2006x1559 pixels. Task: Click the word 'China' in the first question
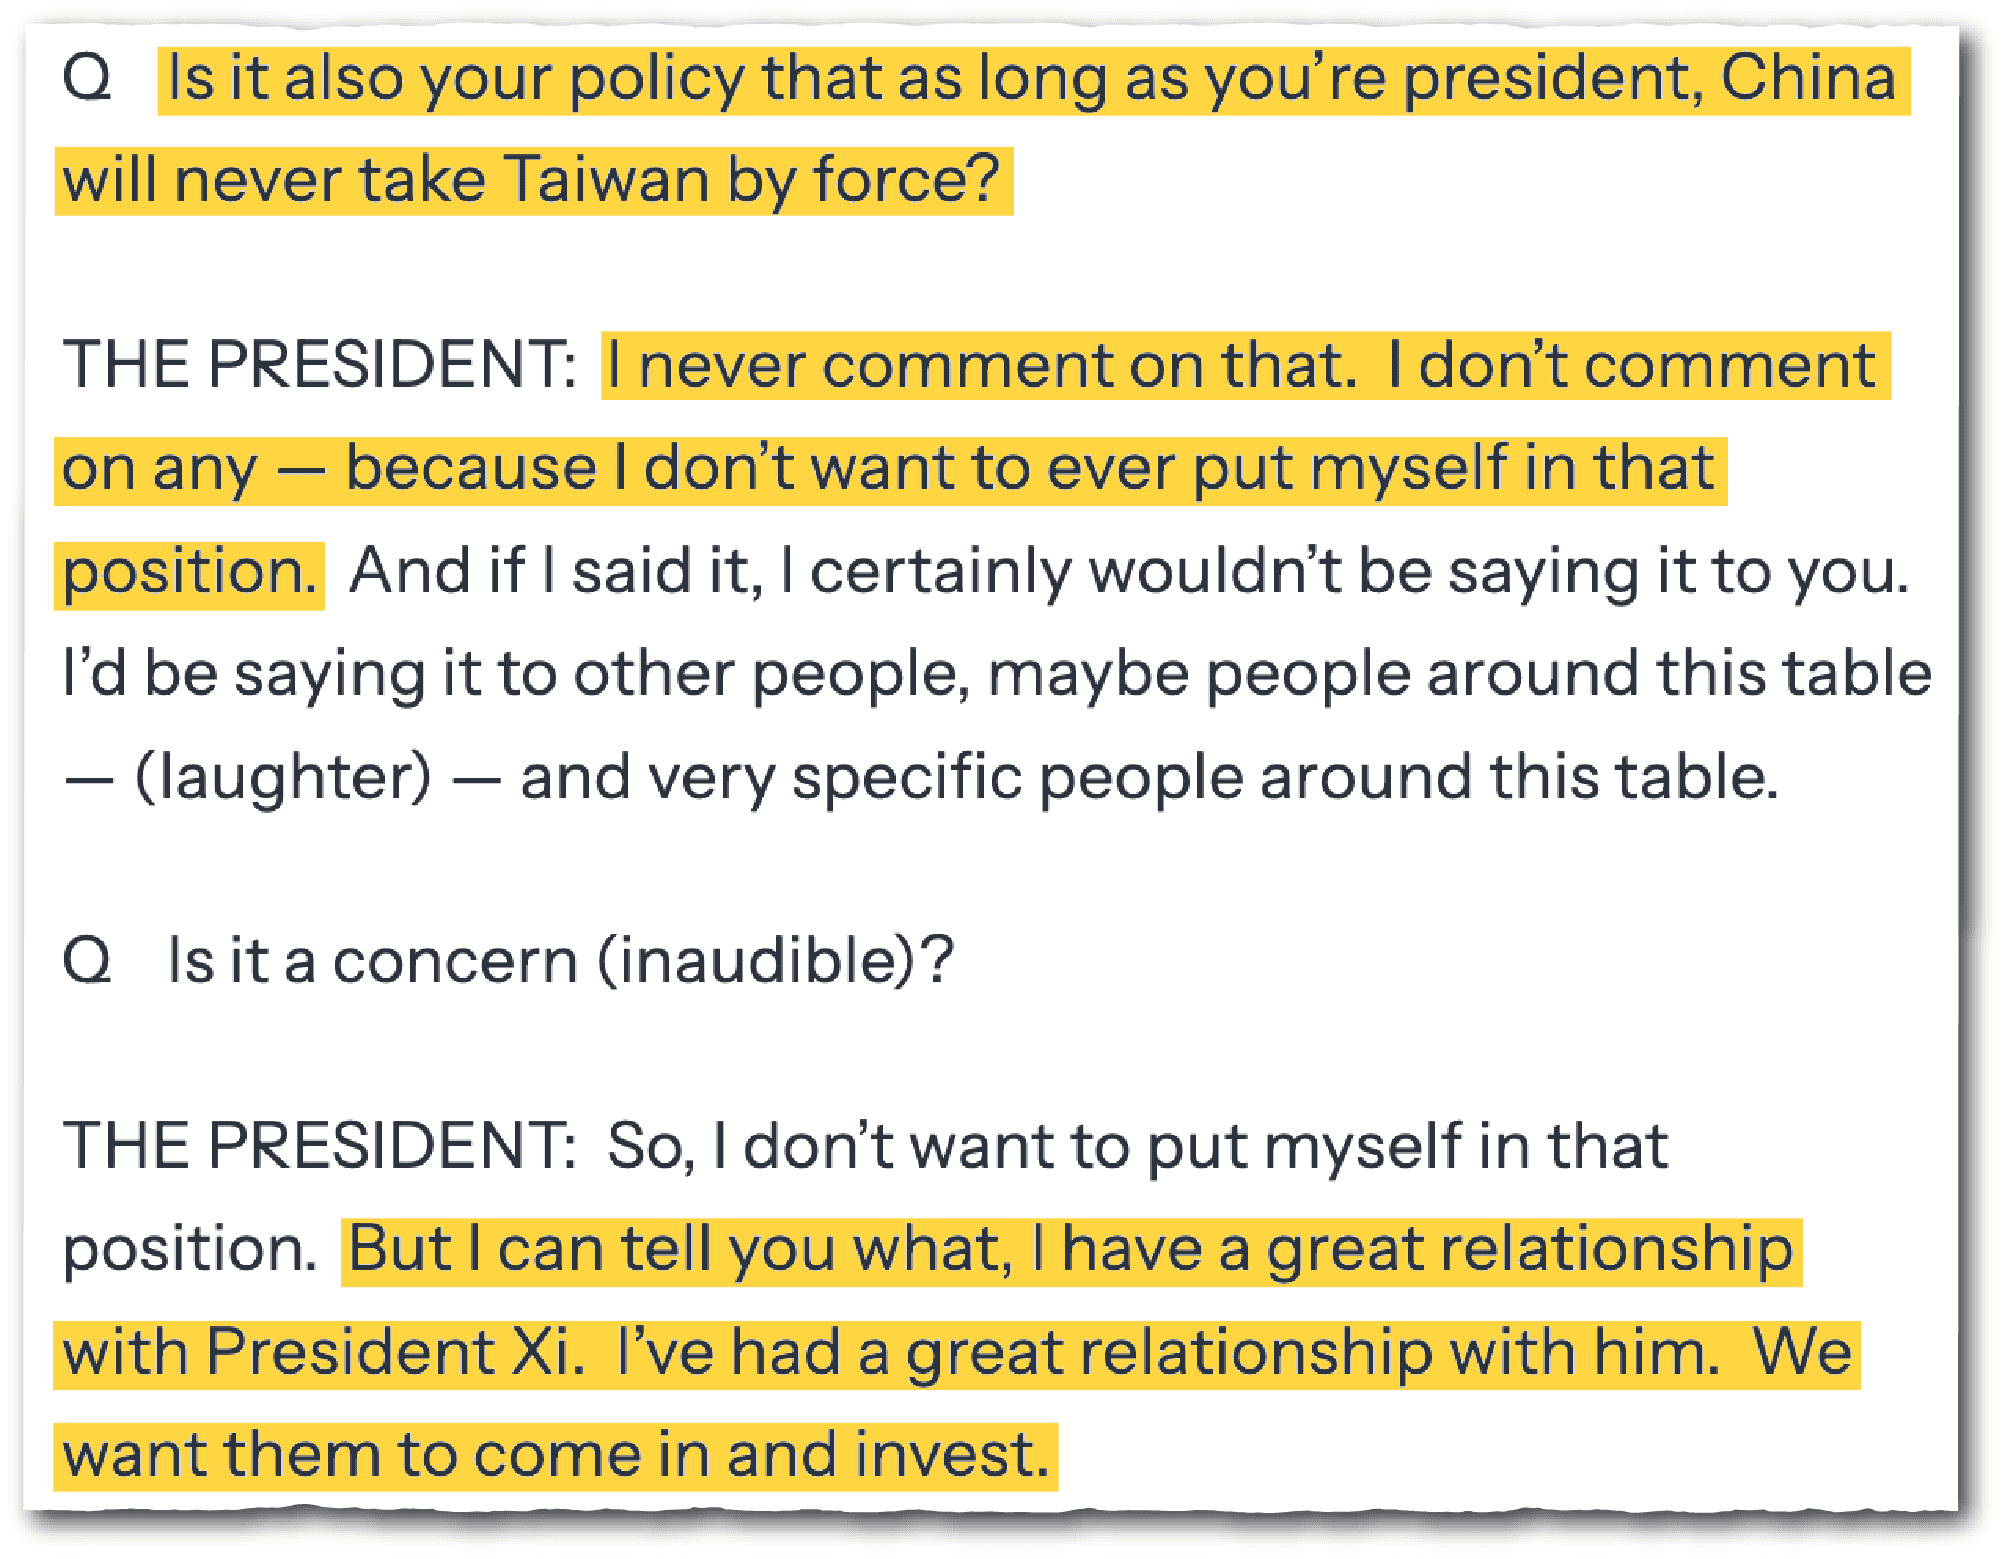1808,78
